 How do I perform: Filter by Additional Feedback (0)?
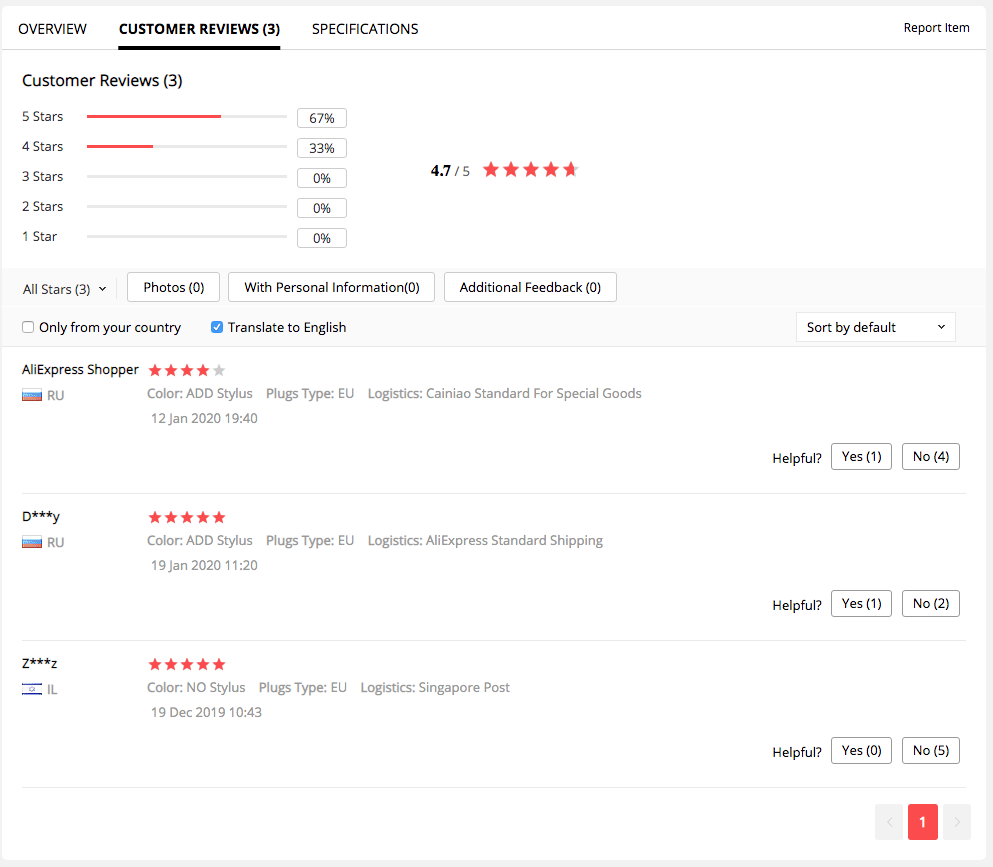(530, 288)
